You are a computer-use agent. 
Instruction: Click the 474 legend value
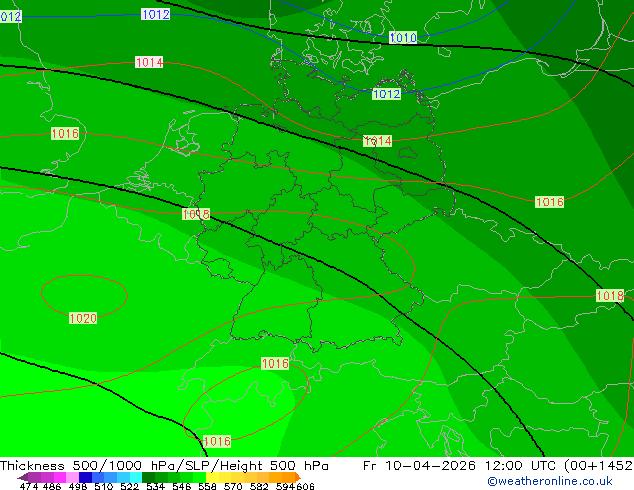pos(29,486)
